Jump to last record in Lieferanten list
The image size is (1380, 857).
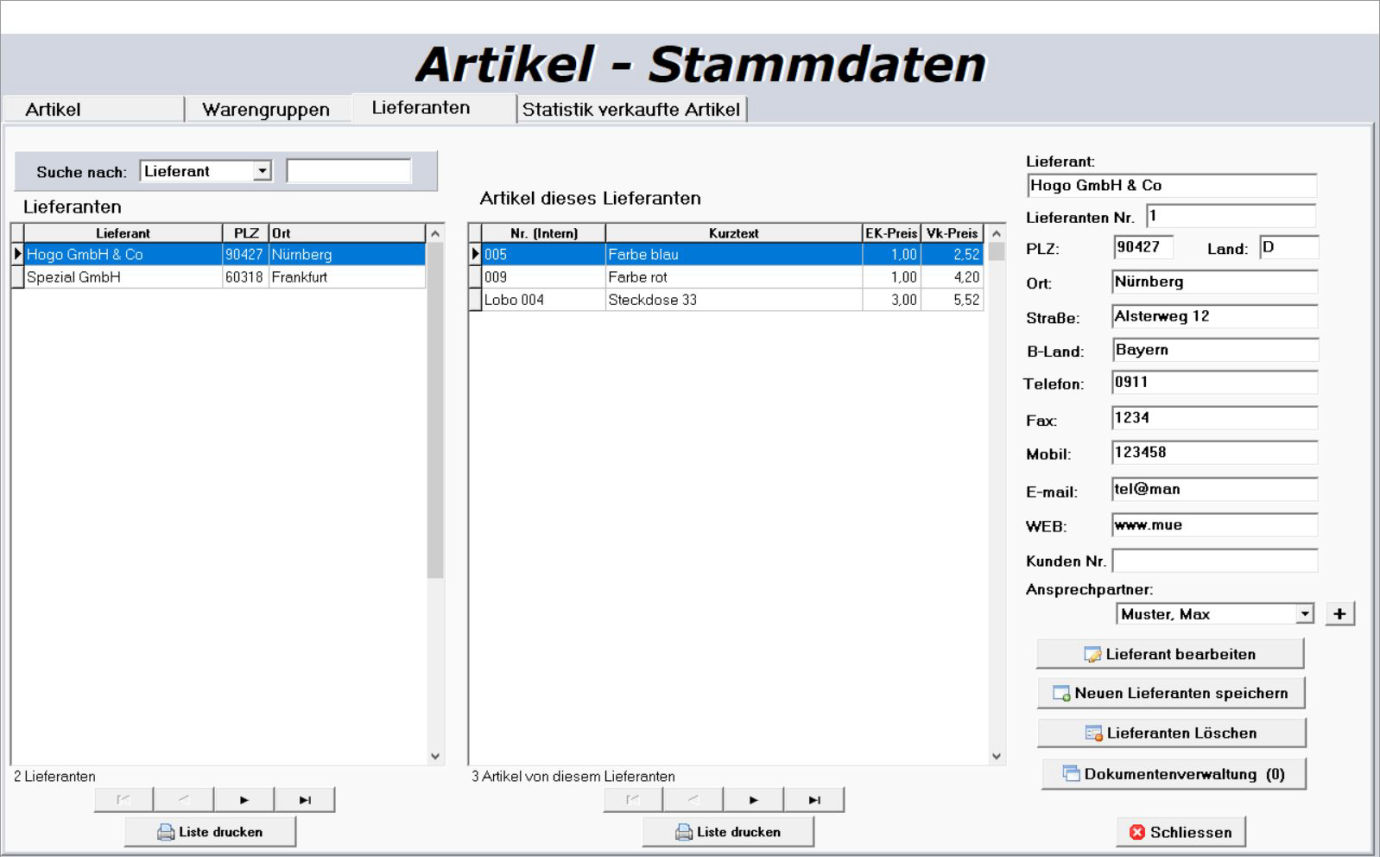coord(305,800)
